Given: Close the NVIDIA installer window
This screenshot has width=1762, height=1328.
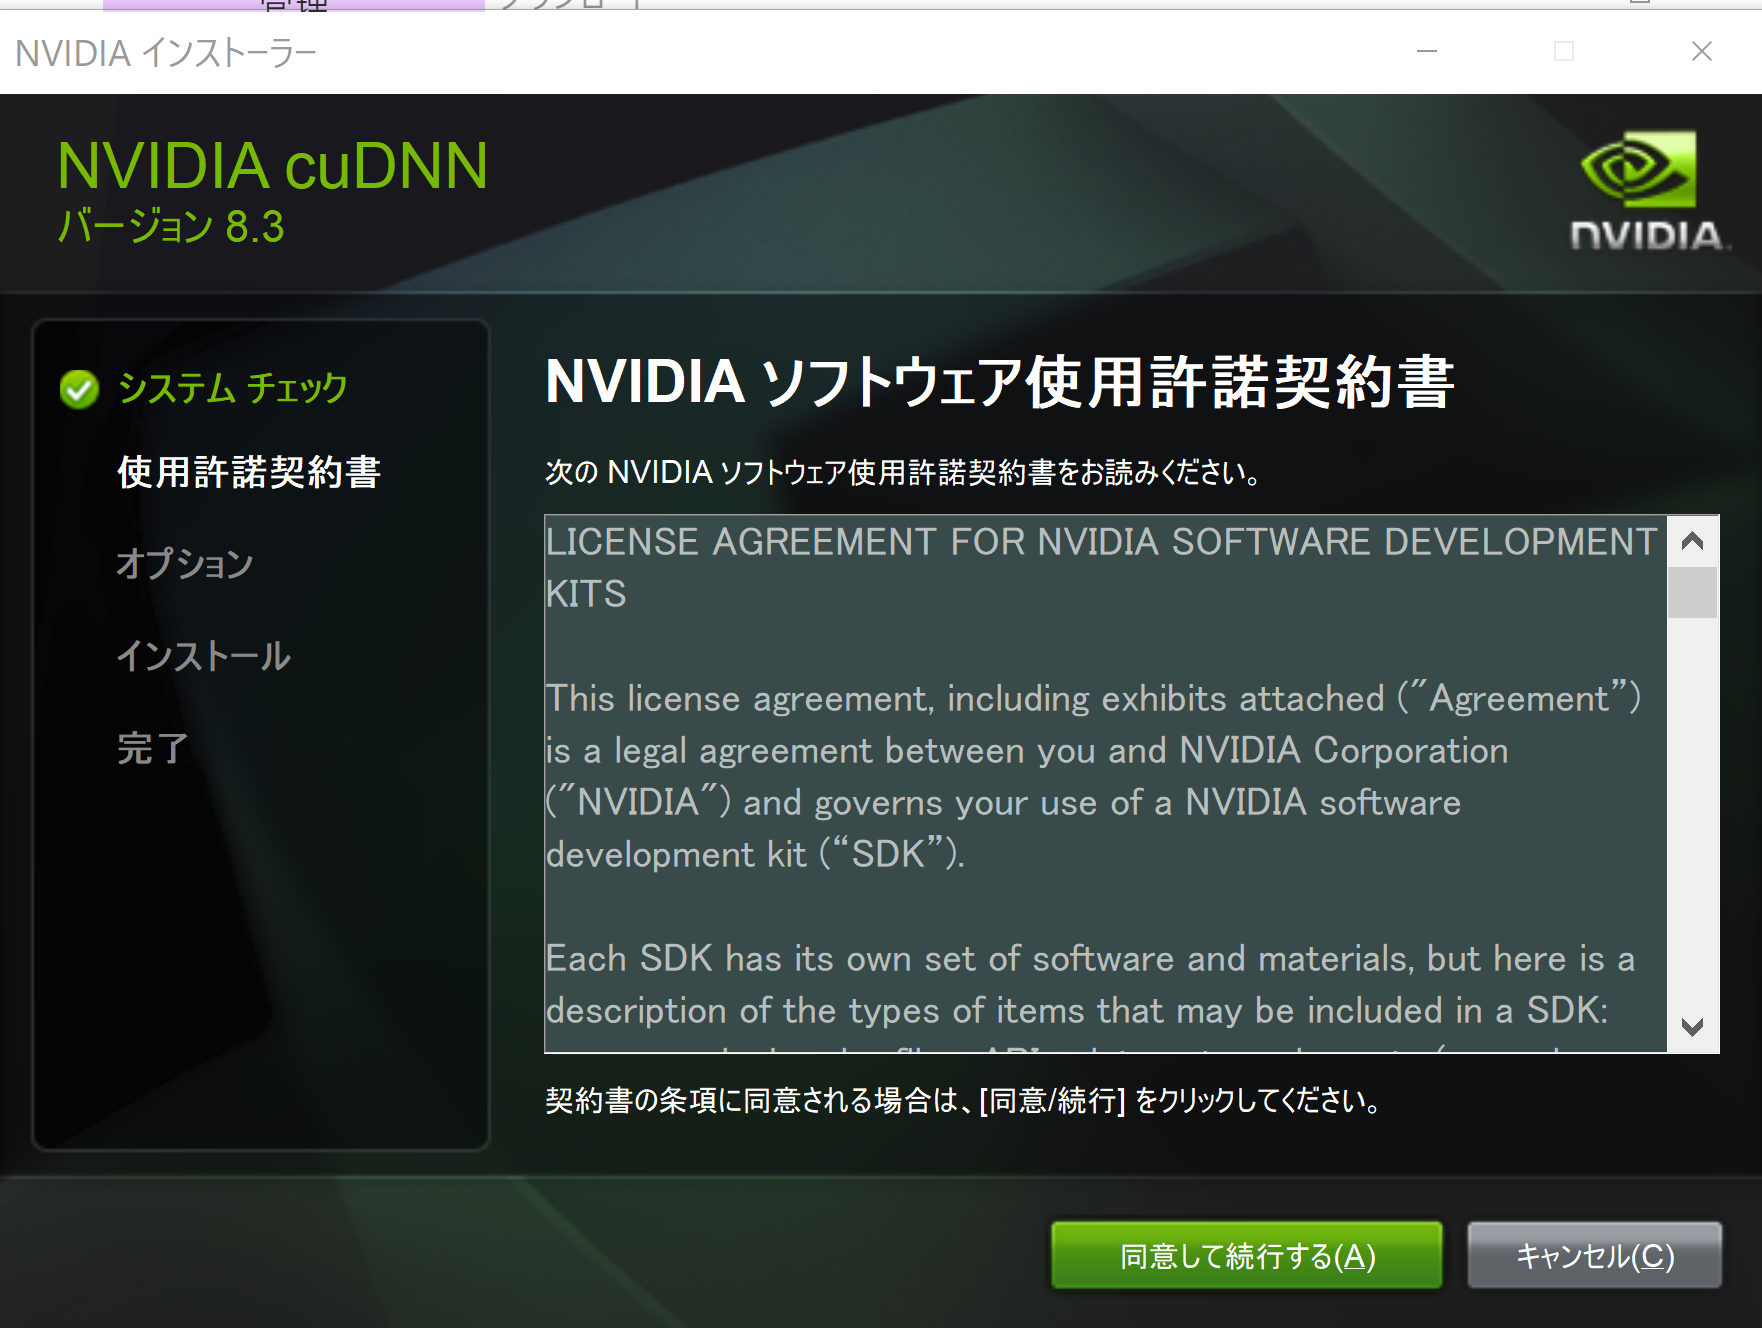Looking at the screenshot, I should click(1702, 51).
